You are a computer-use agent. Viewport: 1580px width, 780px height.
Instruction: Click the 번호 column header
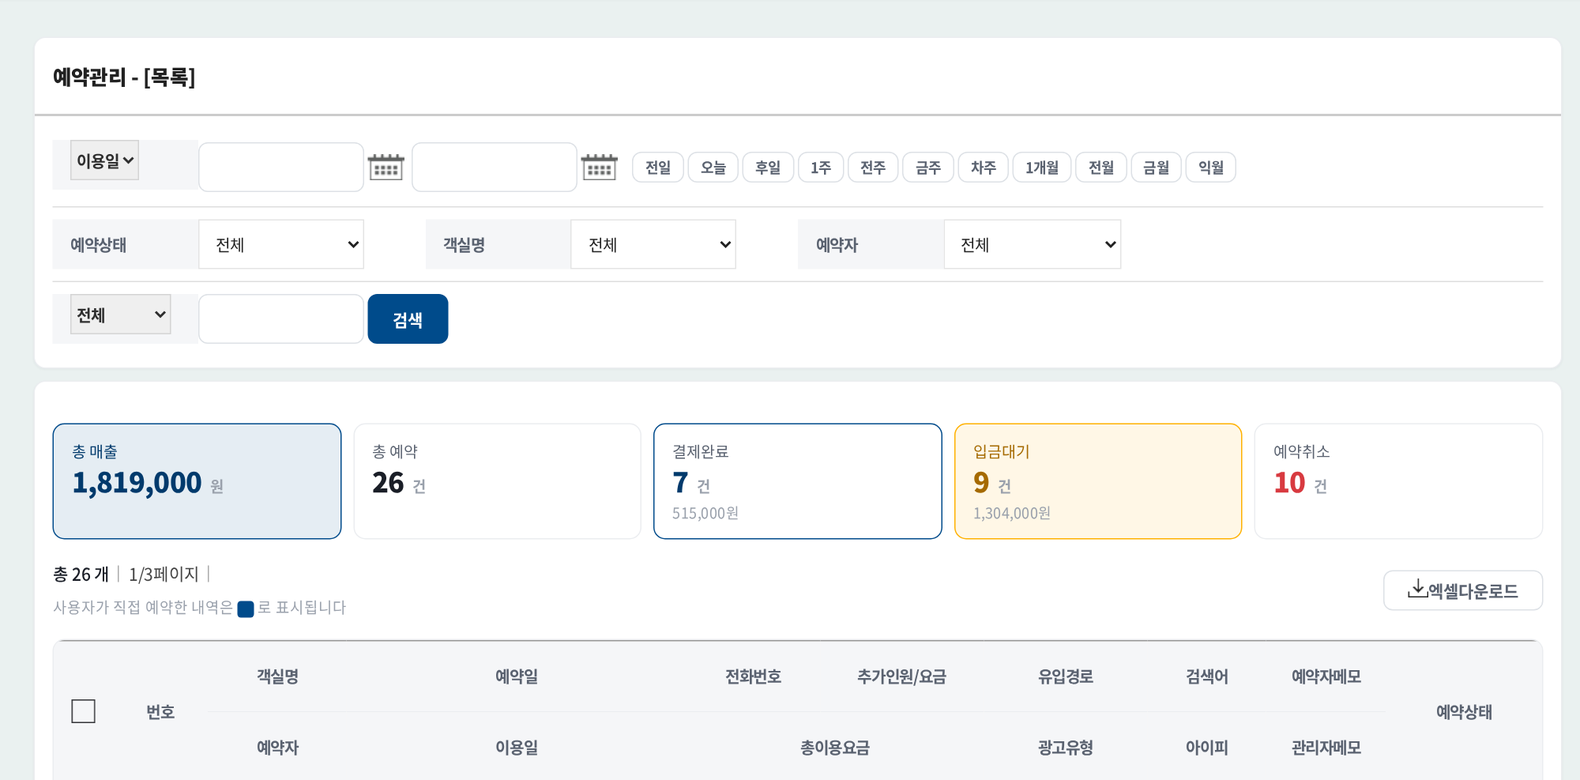tap(161, 712)
